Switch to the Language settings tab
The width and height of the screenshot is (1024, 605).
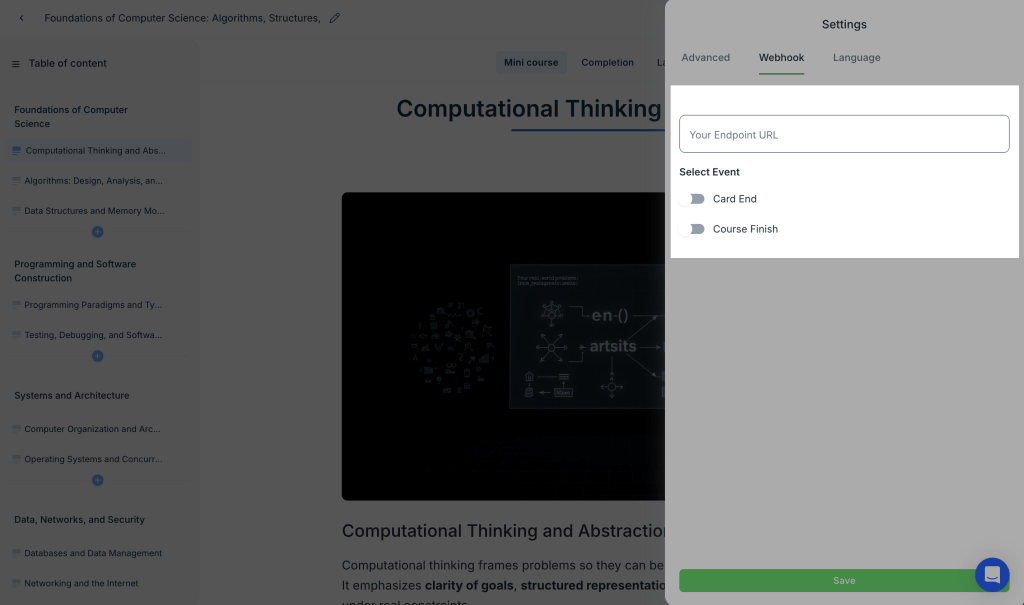click(x=856, y=58)
